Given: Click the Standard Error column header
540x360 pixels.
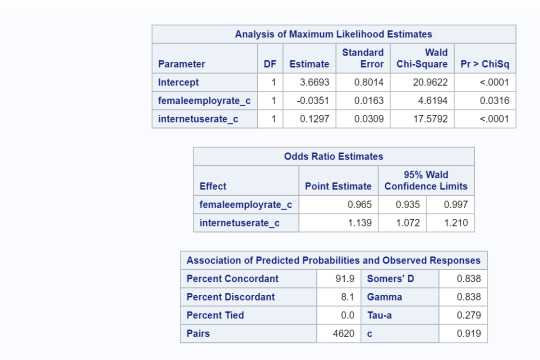Looking at the screenshot, I should (363, 58).
